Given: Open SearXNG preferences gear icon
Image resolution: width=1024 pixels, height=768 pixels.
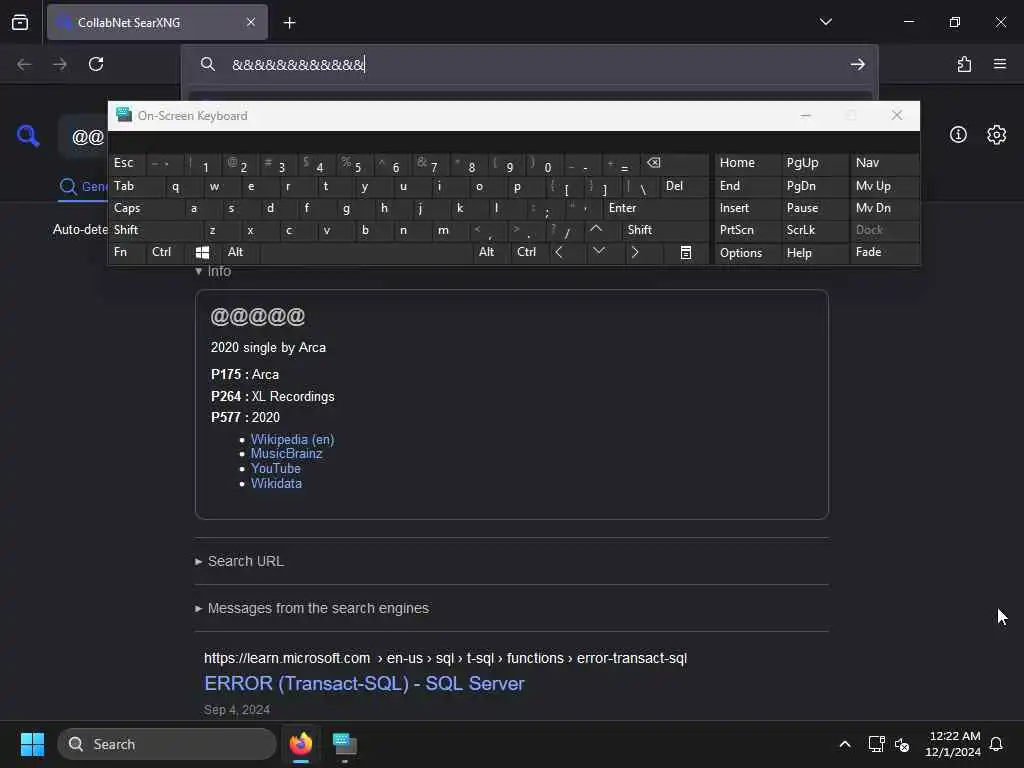Looking at the screenshot, I should [996, 135].
